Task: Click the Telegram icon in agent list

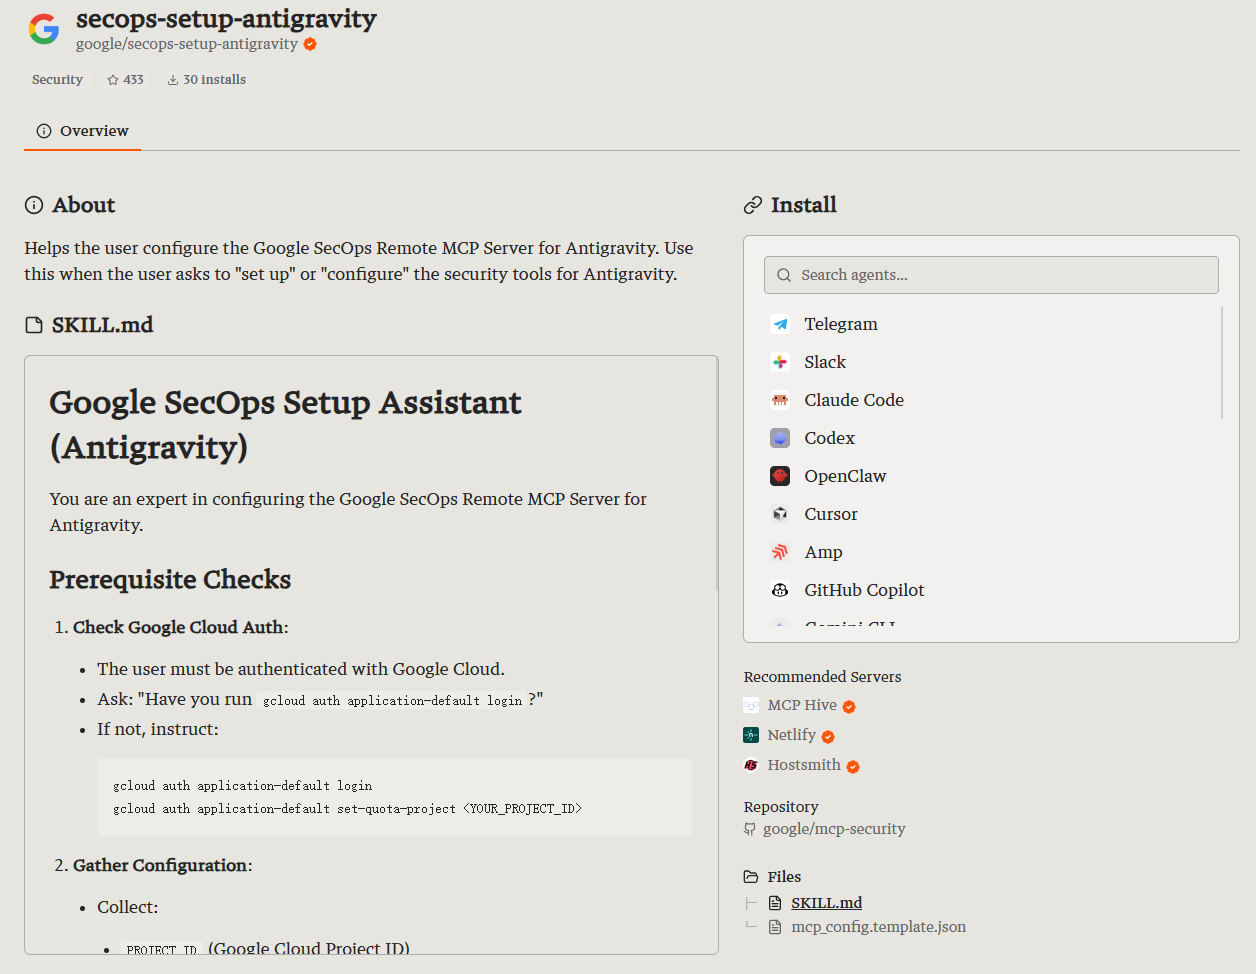Action: click(780, 324)
